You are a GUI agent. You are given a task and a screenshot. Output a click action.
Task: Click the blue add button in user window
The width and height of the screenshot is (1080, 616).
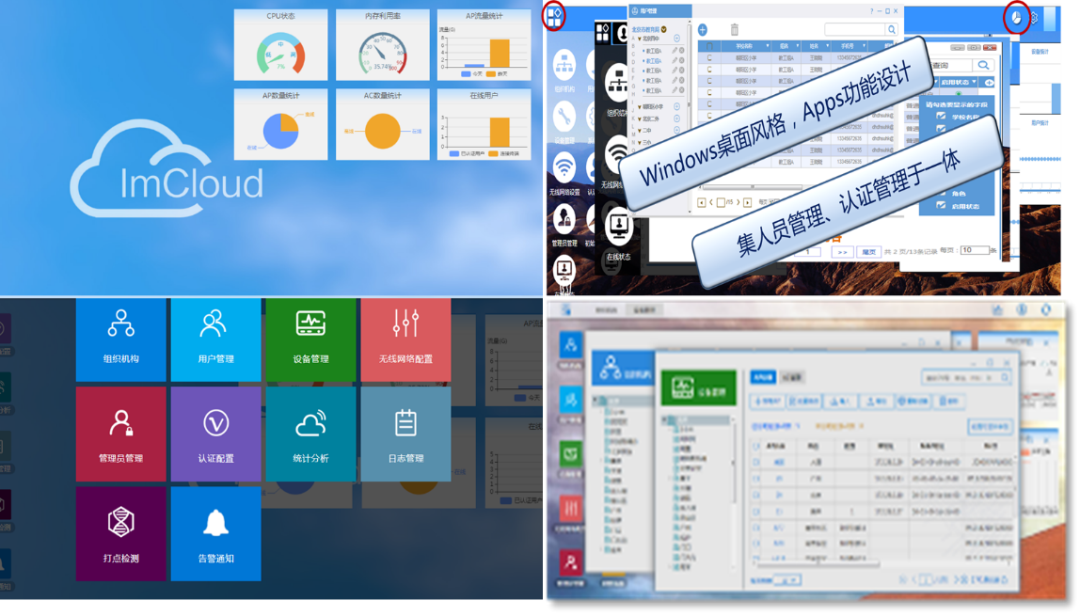tap(703, 30)
